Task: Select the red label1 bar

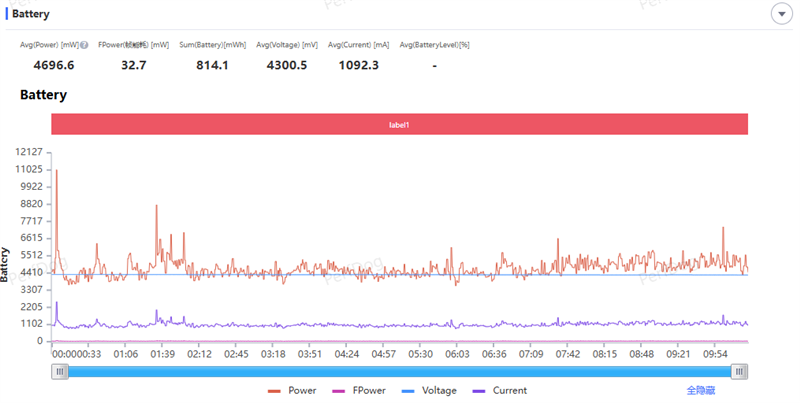Action: (x=400, y=124)
